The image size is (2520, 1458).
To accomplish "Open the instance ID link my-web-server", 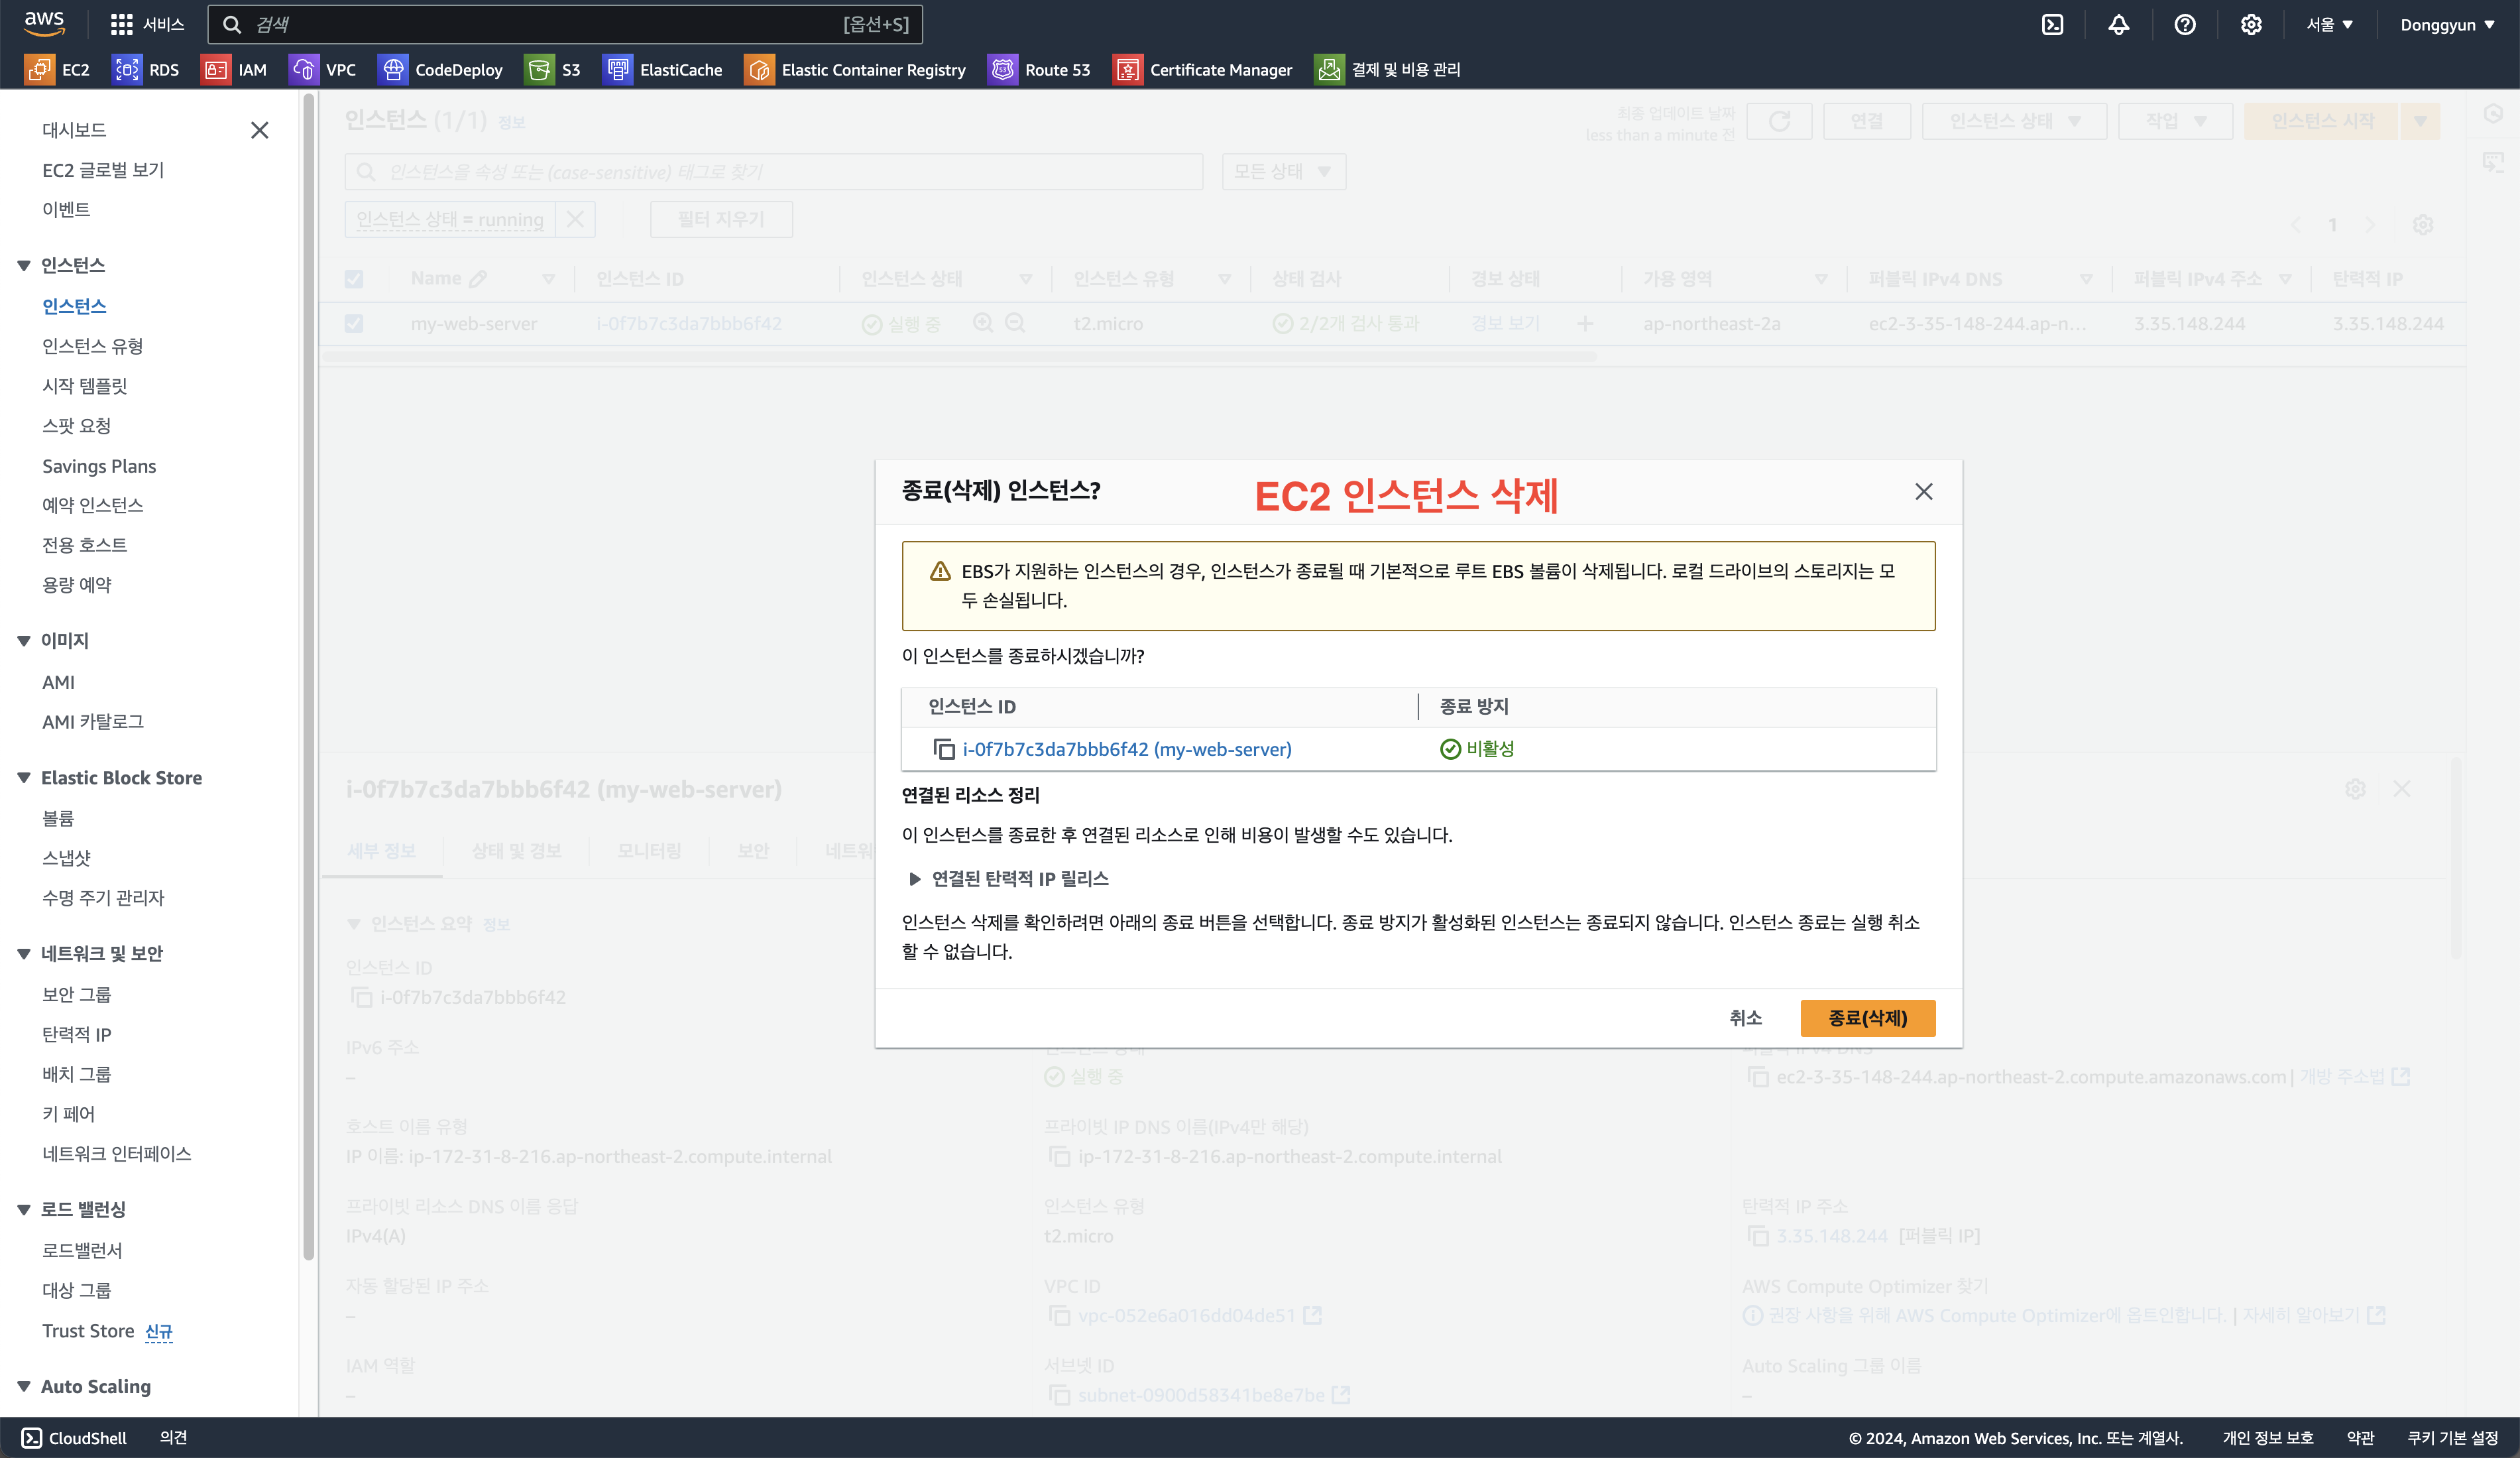I will click(x=1126, y=749).
